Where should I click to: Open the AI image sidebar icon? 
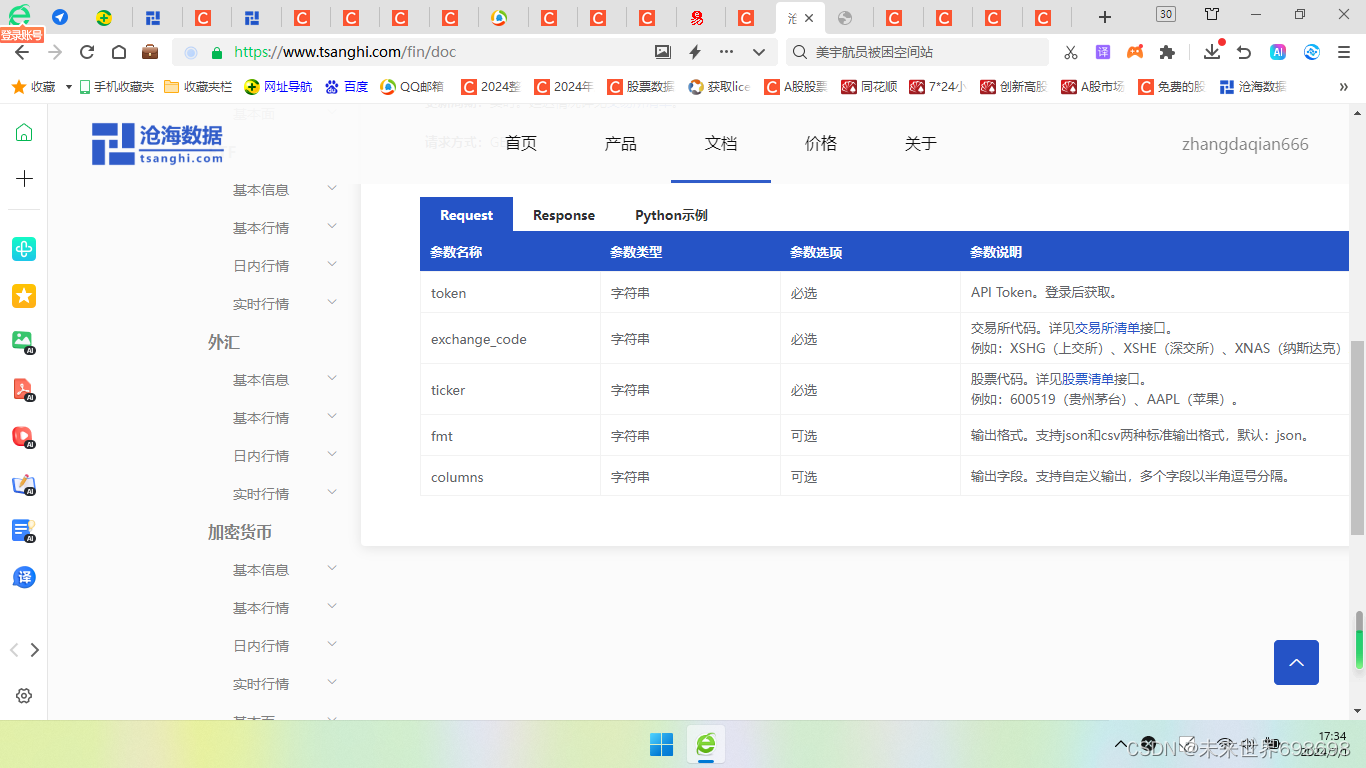(x=24, y=341)
